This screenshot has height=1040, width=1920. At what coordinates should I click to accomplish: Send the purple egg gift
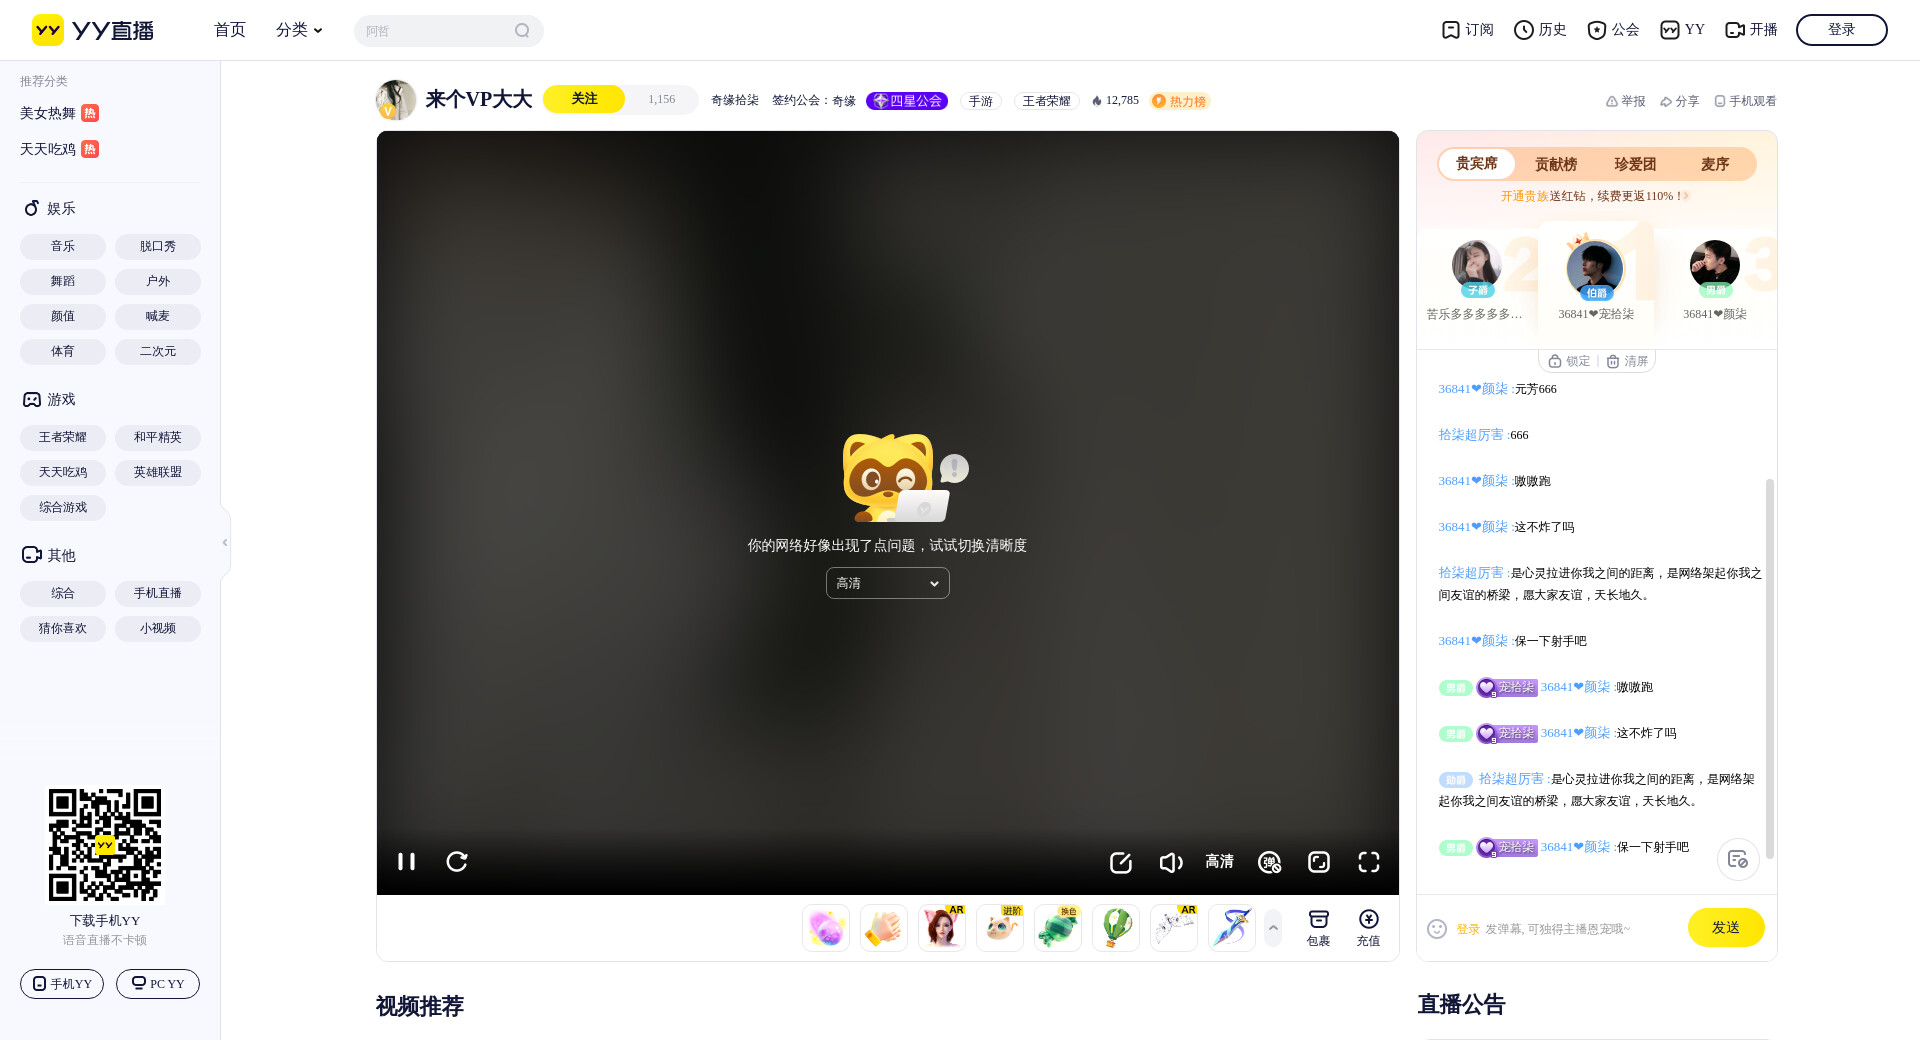click(826, 928)
